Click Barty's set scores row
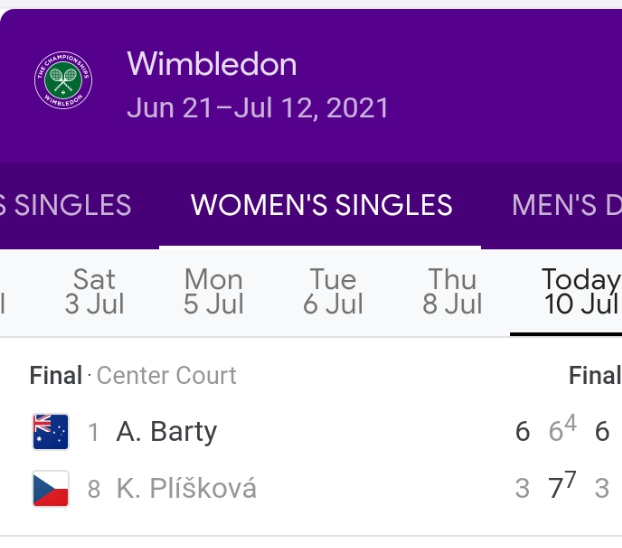The height and width of the screenshot is (548, 622). point(561,432)
